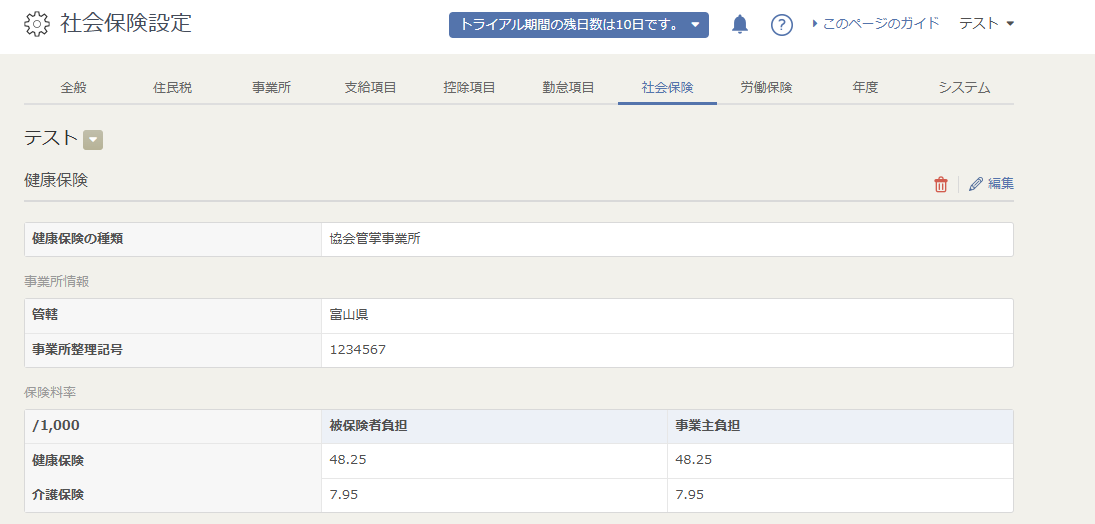Open the notification bell
This screenshot has height=524, width=1095.
(740, 24)
